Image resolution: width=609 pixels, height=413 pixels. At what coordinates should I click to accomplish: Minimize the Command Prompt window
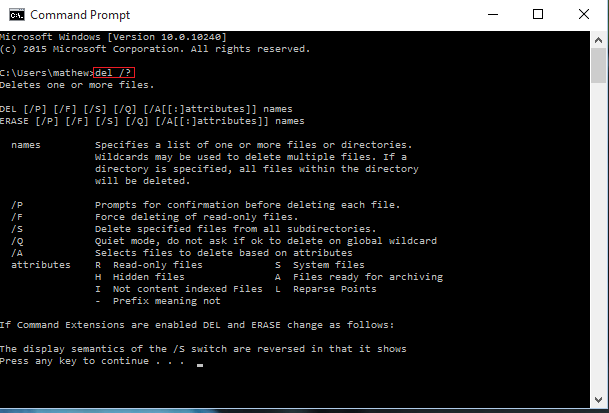pos(490,15)
